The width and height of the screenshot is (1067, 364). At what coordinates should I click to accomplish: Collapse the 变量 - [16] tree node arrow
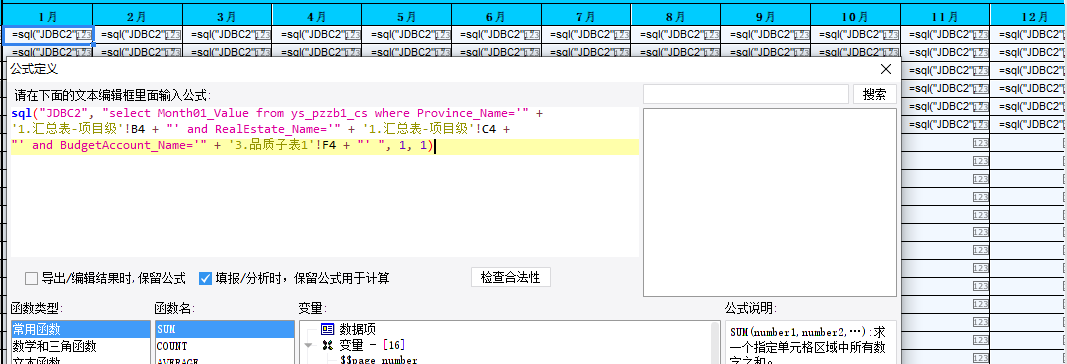[308, 346]
